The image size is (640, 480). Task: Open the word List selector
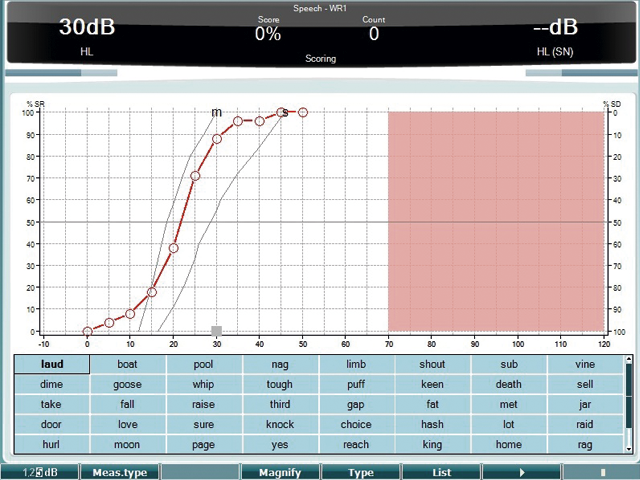[441, 472]
